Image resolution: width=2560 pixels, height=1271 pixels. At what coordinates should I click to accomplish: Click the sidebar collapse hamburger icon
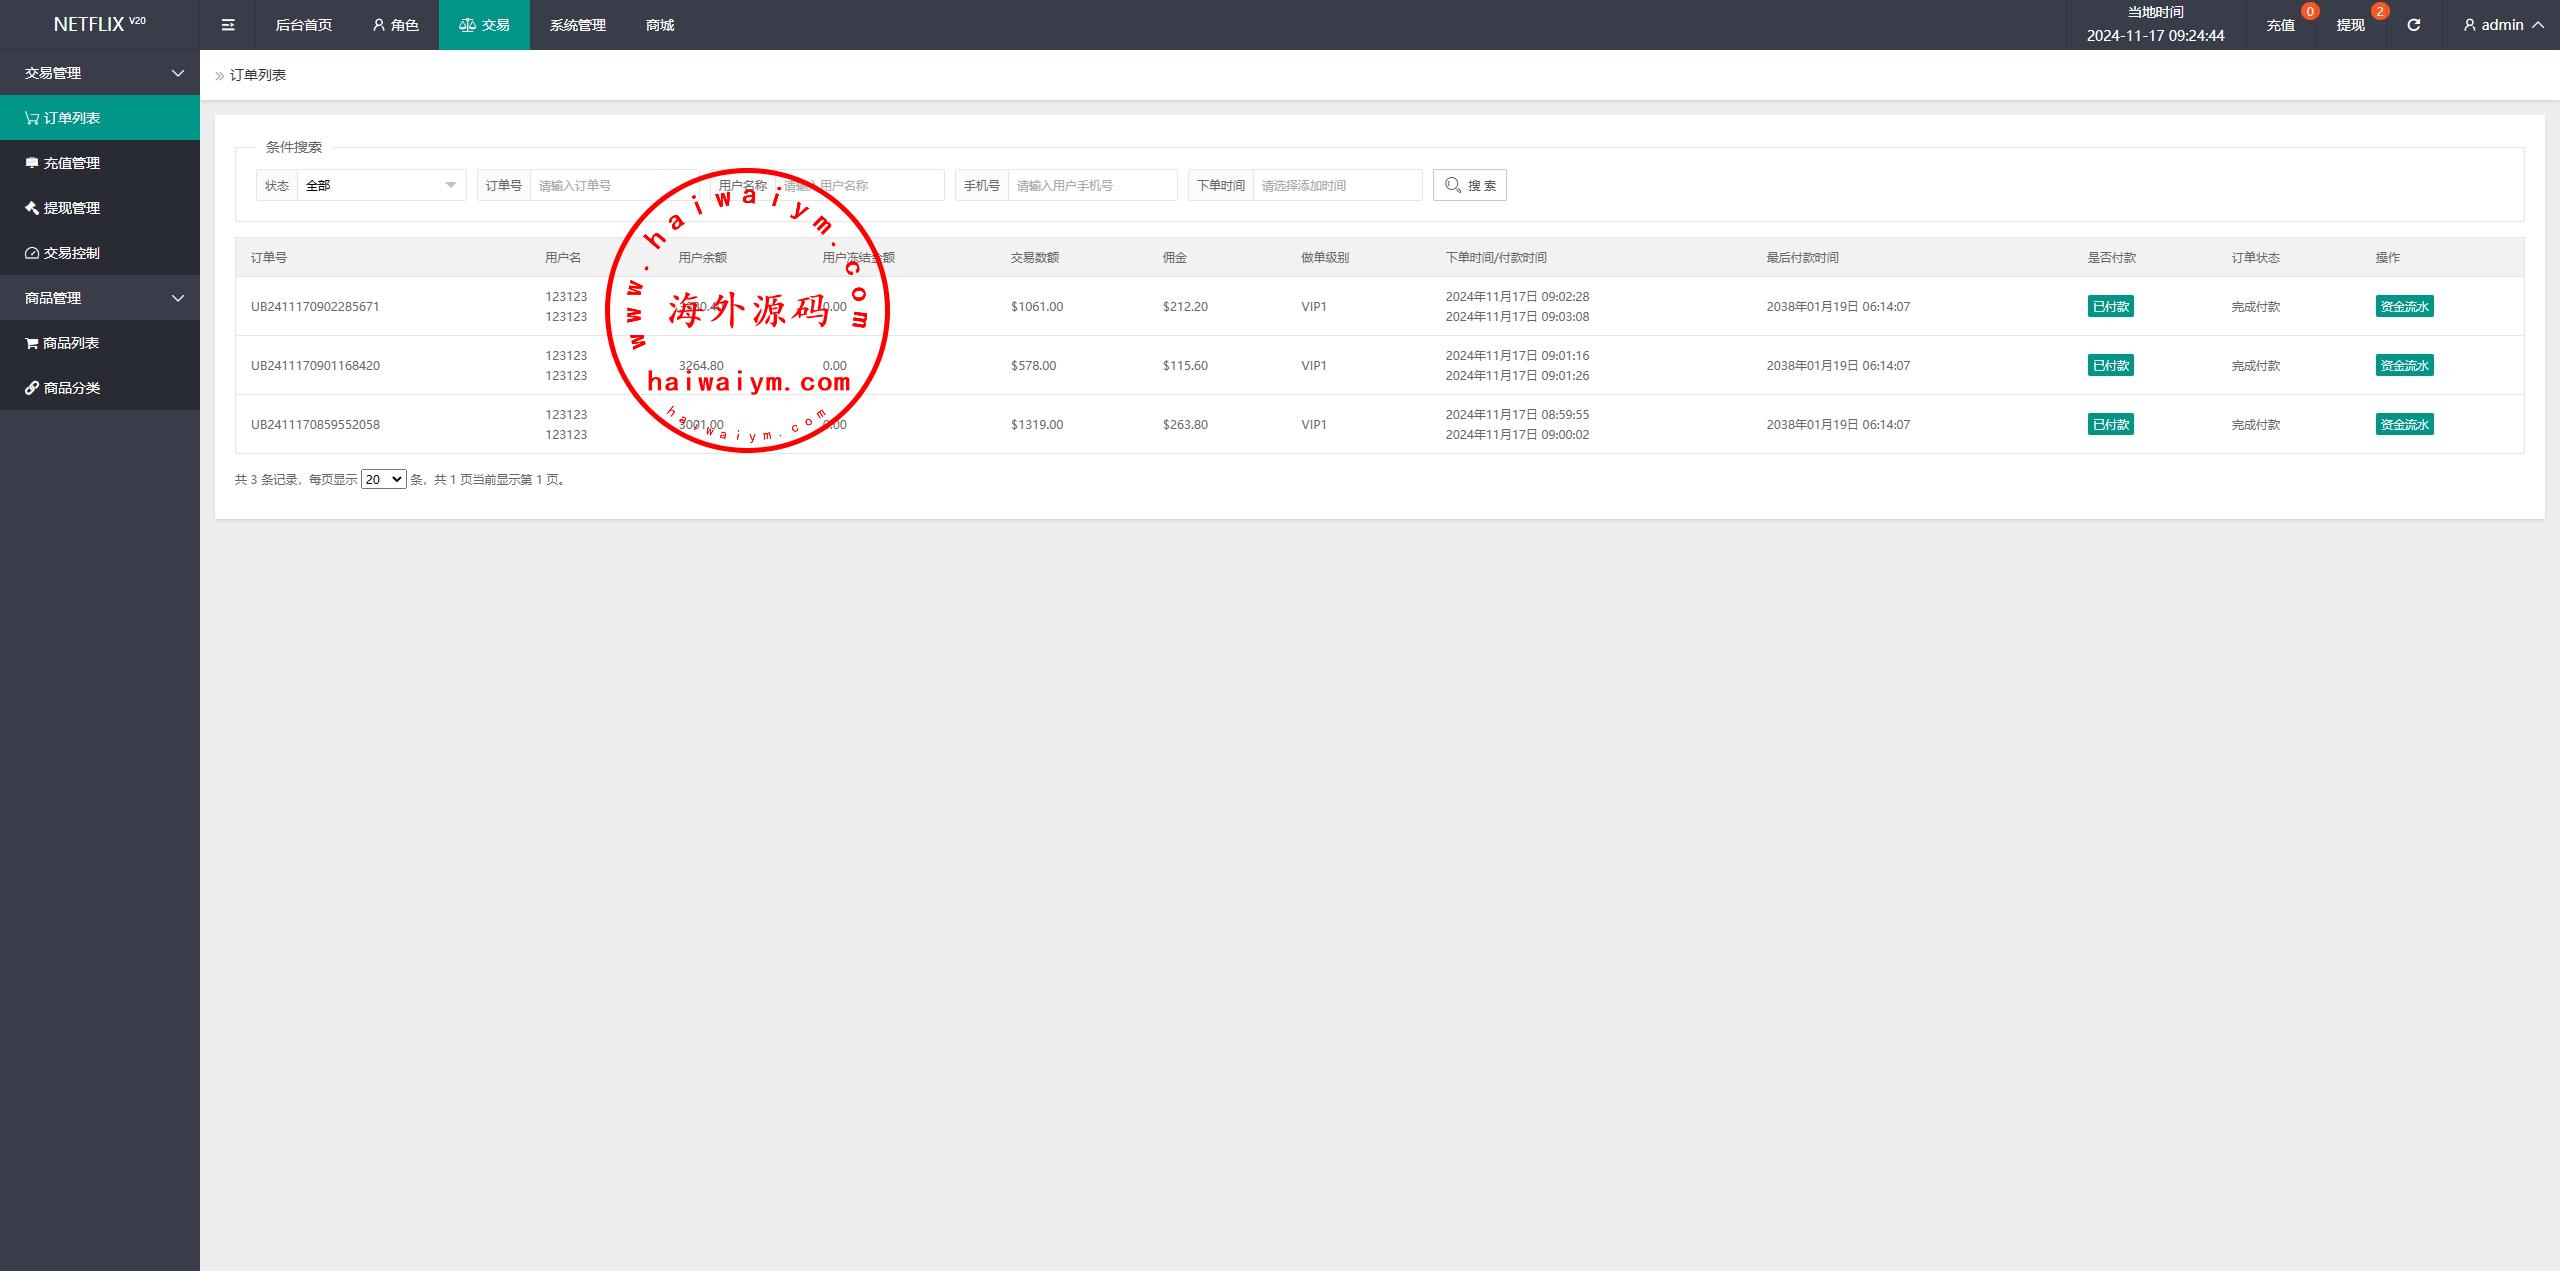228,25
